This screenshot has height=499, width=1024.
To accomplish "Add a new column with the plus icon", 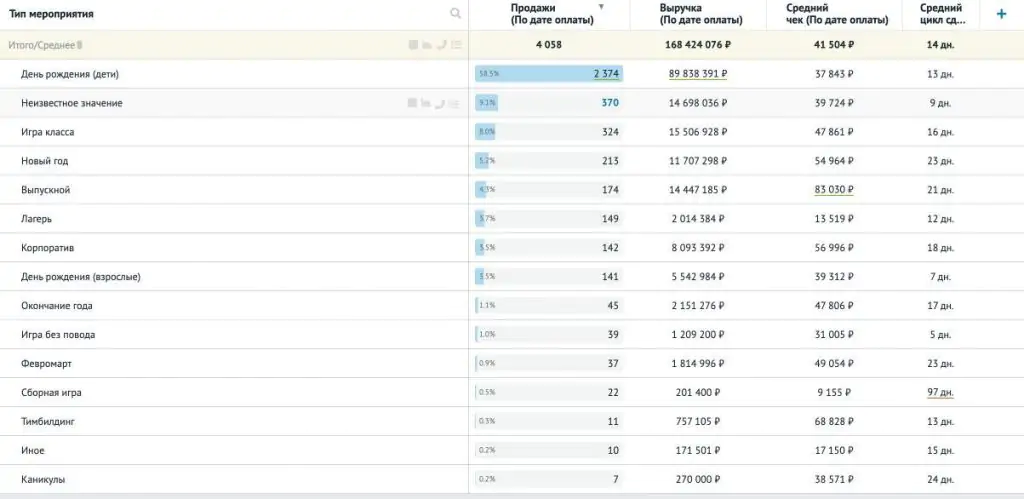I will click(x=1001, y=14).
